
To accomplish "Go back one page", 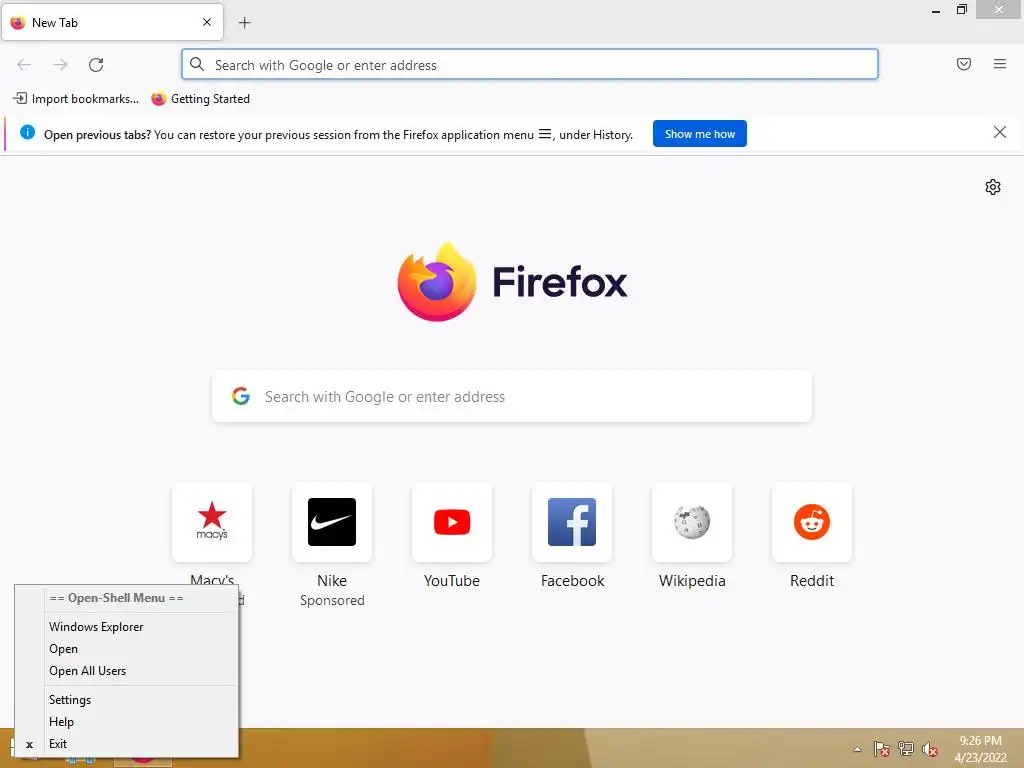I will click(24, 65).
